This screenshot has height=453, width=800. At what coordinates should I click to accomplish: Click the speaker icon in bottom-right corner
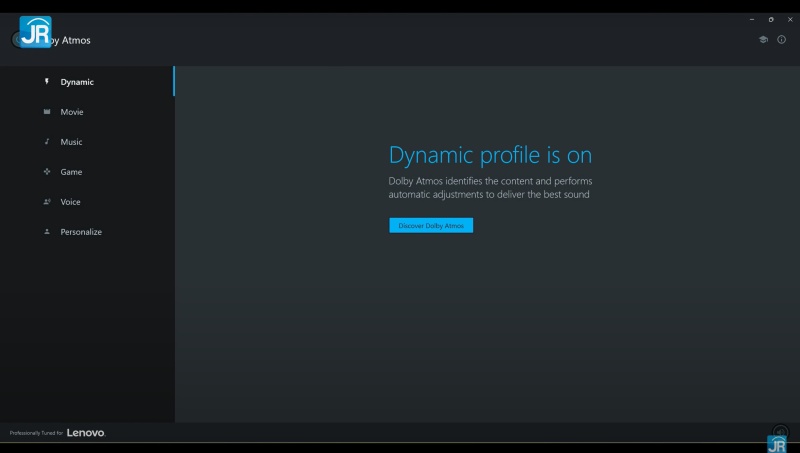tap(780, 431)
